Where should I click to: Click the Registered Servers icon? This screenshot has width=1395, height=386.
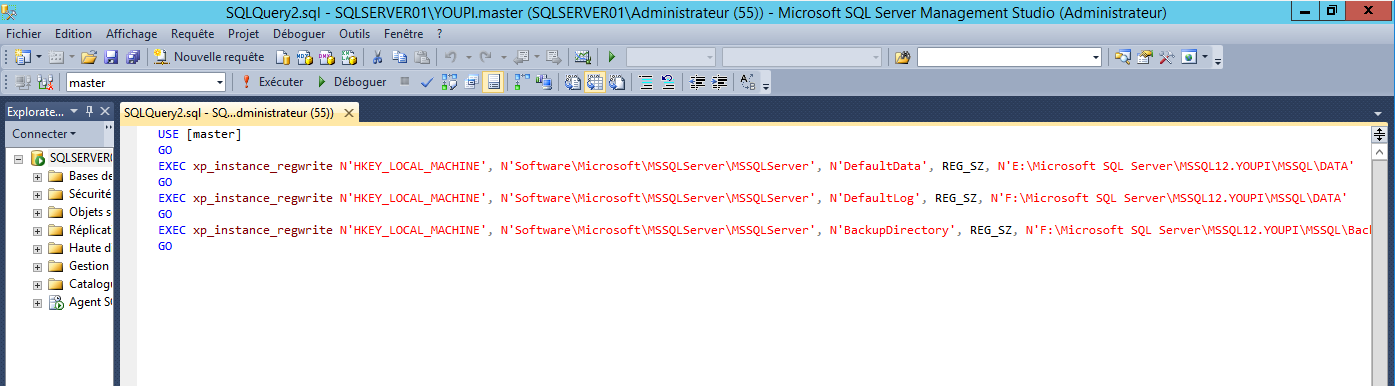pyautogui.click(x=1123, y=57)
